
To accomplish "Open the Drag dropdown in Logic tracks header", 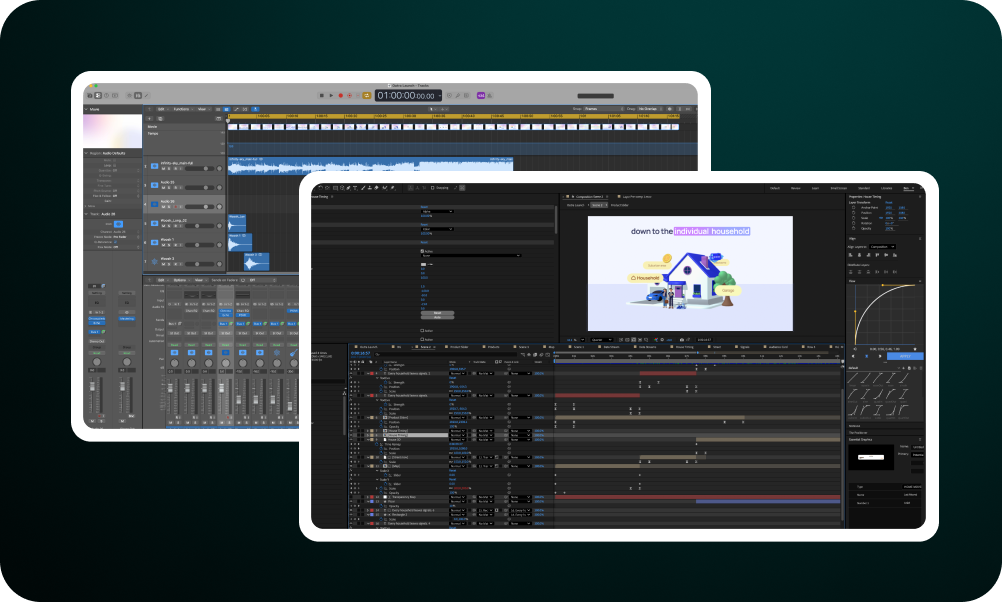I will 650,109.
